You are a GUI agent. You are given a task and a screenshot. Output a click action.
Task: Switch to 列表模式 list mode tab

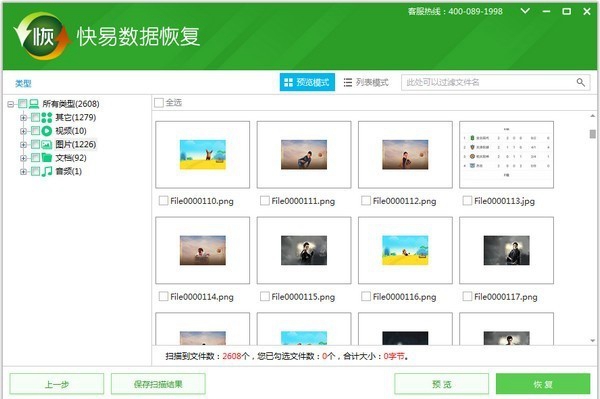(x=366, y=82)
